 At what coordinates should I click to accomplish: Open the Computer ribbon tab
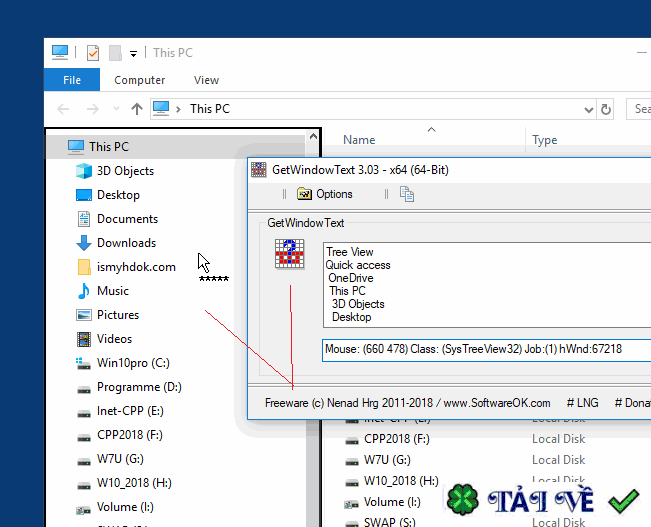pos(140,80)
